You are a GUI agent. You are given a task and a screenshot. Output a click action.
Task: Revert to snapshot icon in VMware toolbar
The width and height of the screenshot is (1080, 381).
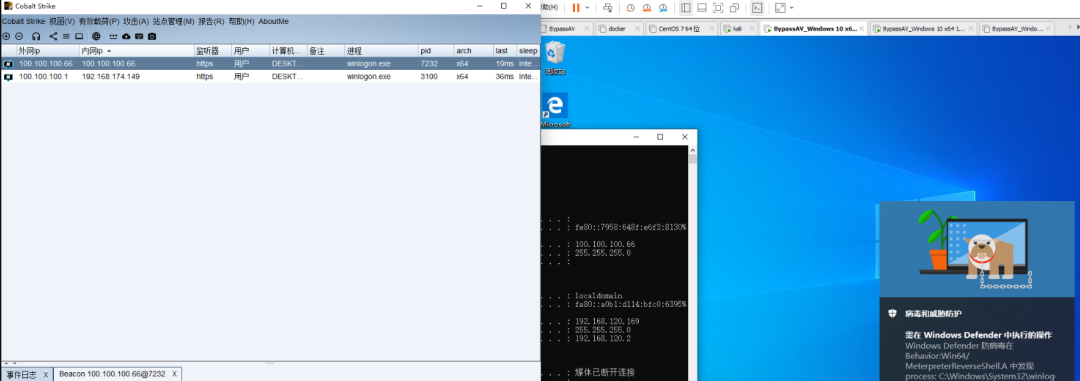(x=647, y=8)
